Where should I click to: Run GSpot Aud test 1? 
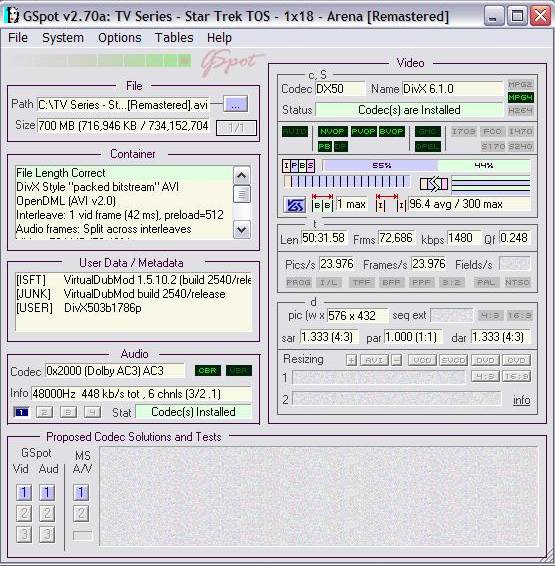coord(47,493)
